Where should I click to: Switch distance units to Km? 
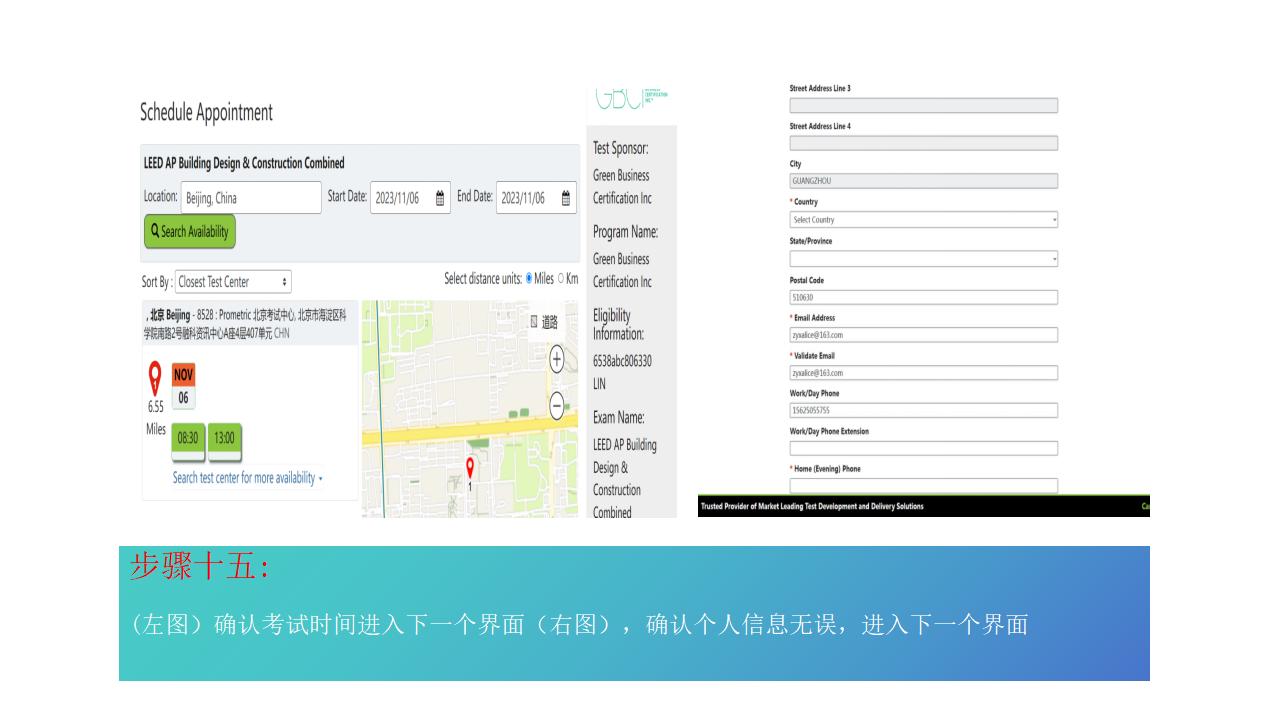coord(560,279)
